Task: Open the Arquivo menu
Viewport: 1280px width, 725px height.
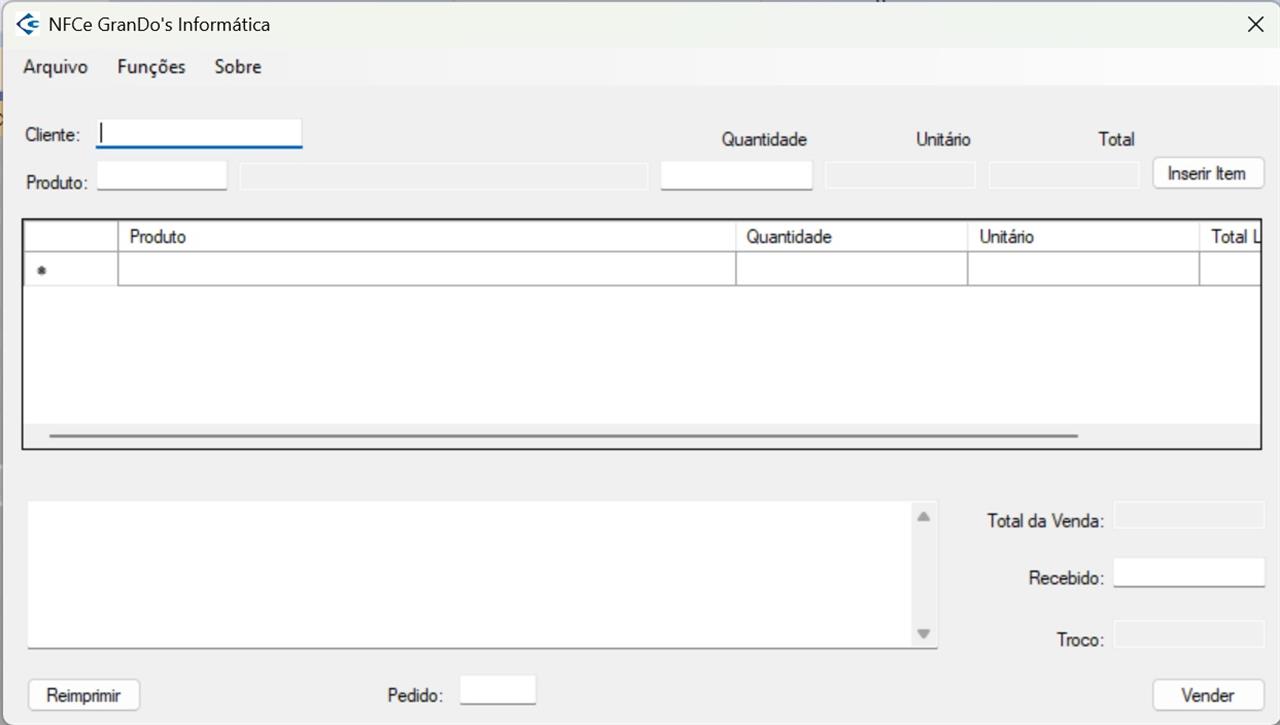Action: [56, 67]
